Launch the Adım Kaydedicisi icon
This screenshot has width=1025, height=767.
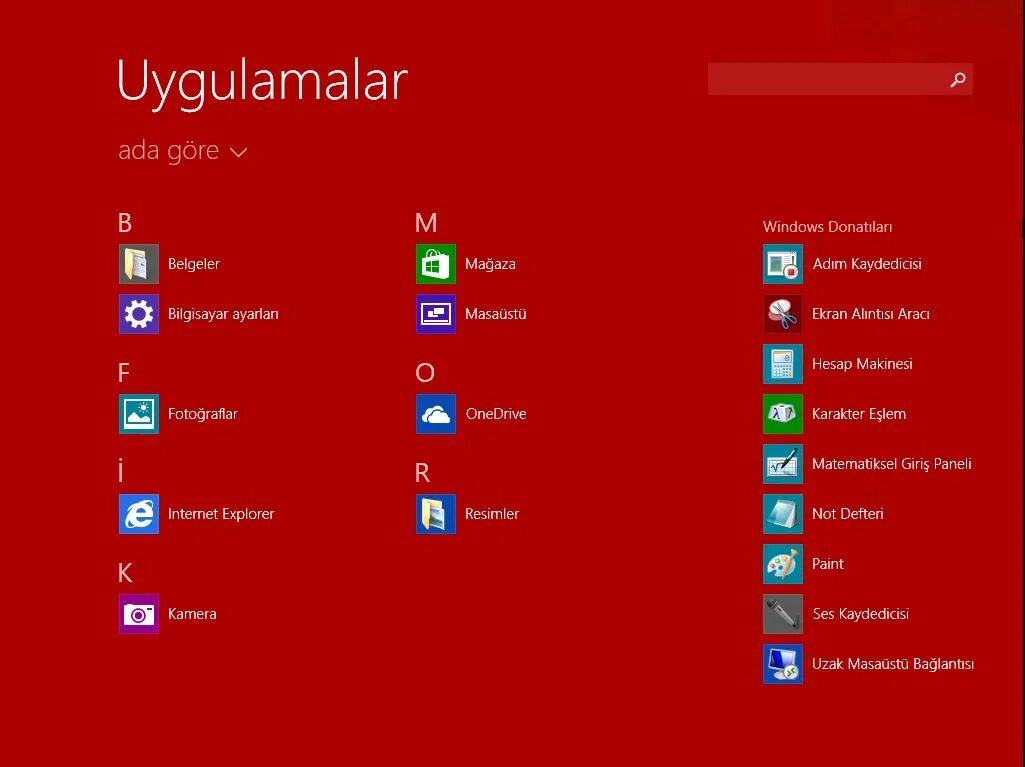[x=782, y=264]
